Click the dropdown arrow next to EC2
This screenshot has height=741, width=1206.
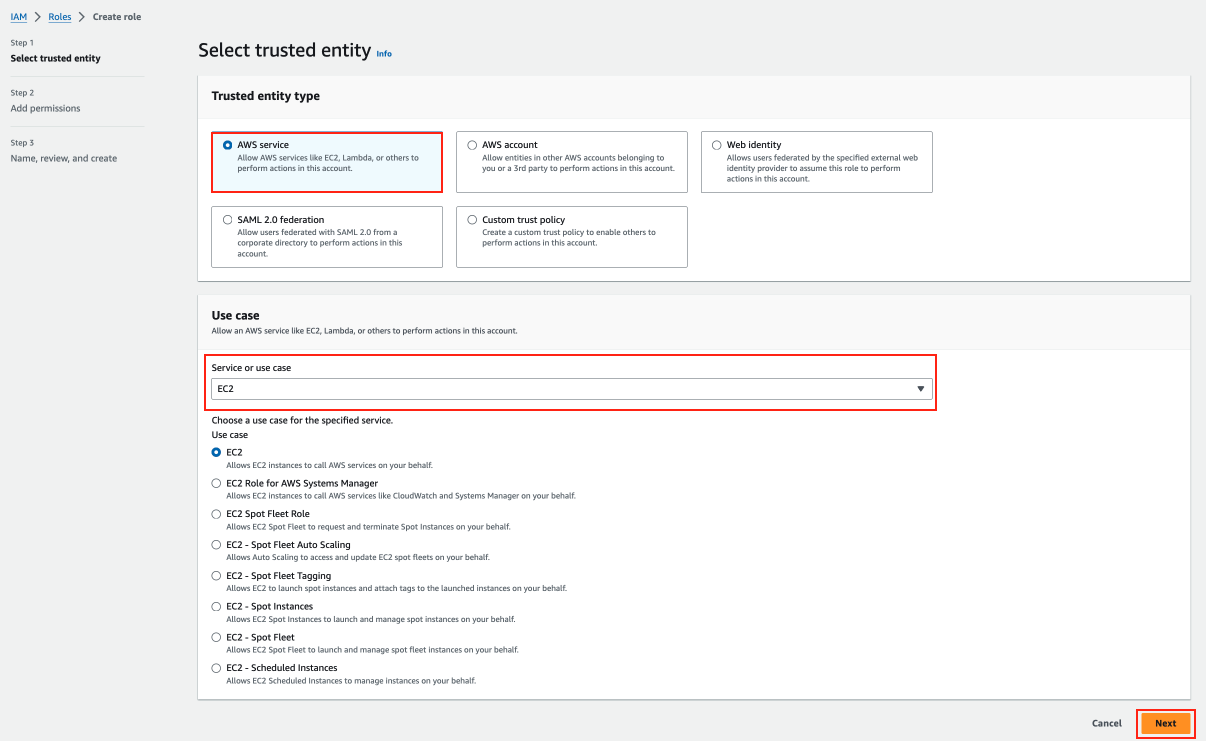[x=920, y=389]
